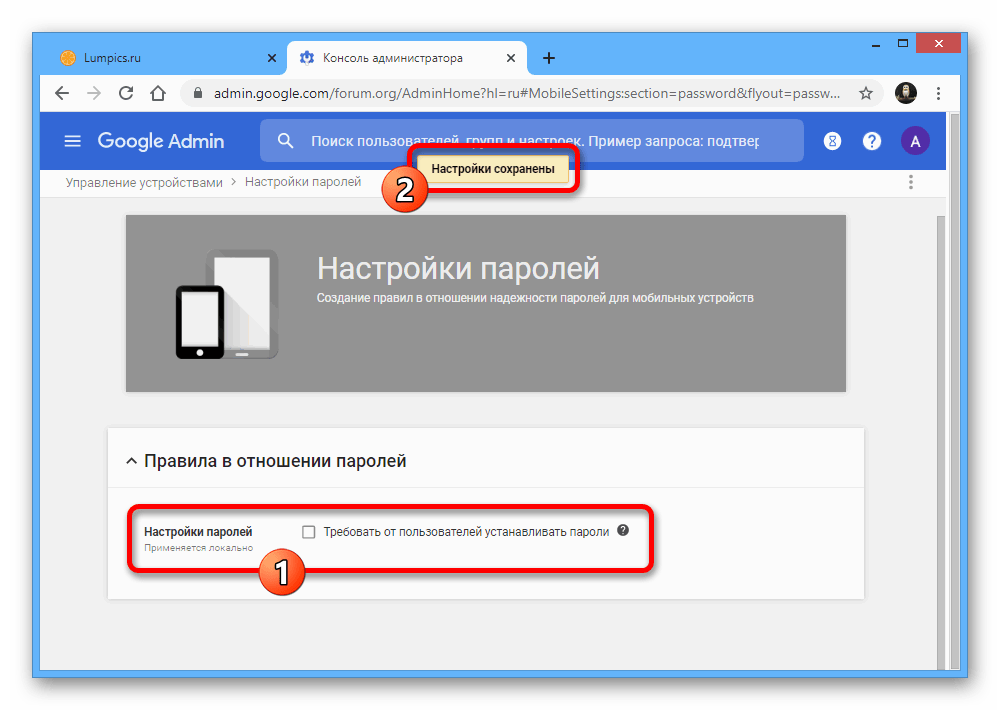Open the help question mark icon
Screen dimensions: 1000x710
[x=872, y=141]
